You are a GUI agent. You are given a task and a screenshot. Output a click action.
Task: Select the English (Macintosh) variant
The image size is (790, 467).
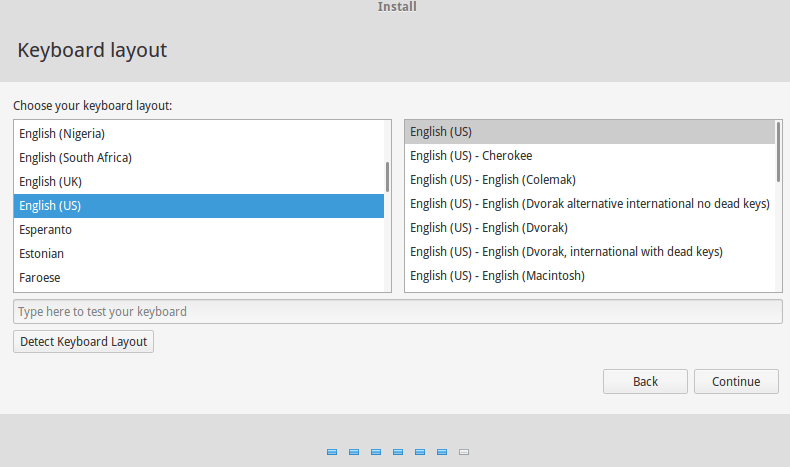coord(497,275)
